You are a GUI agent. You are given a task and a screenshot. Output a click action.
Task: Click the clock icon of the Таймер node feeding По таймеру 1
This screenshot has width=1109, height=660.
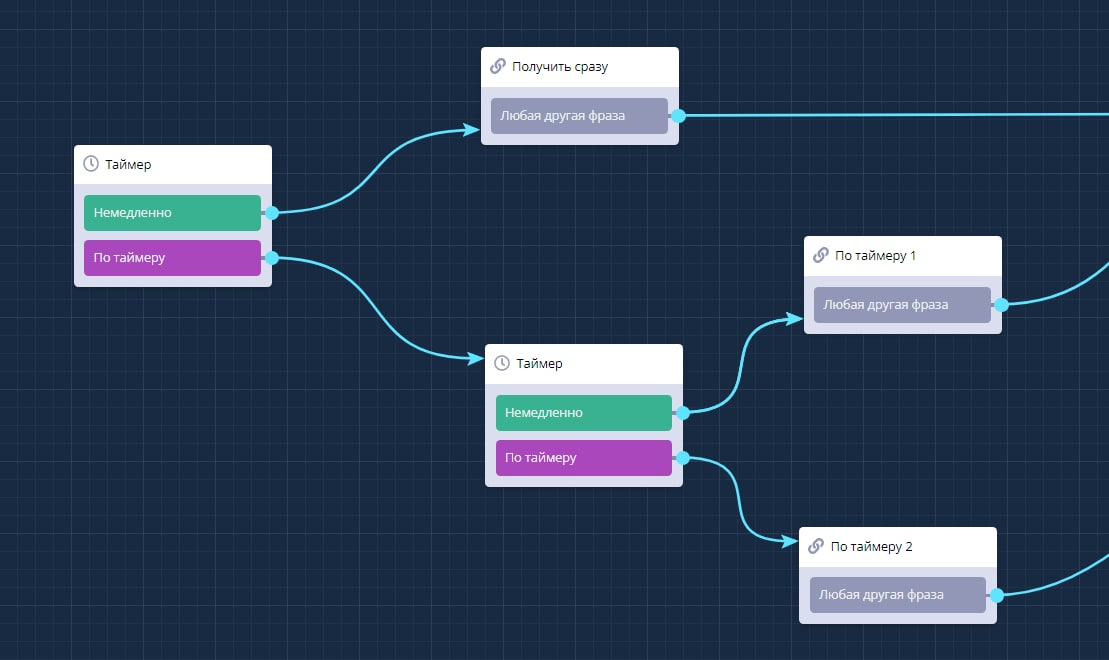pos(502,363)
